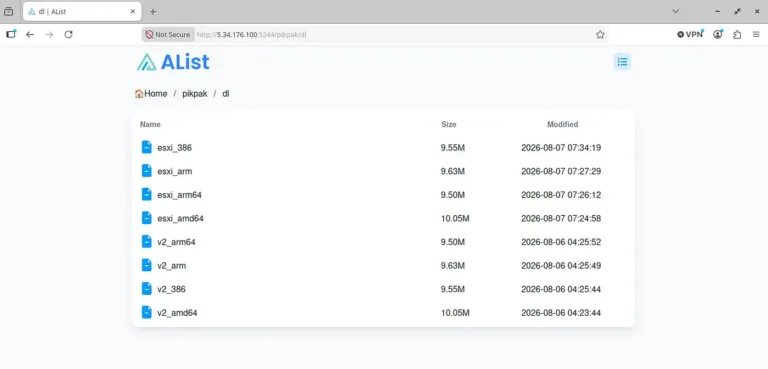Click the date 2026-08-07 07:27:29
Viewport: 768px width, 369px height.
click(x=561, y=171)
